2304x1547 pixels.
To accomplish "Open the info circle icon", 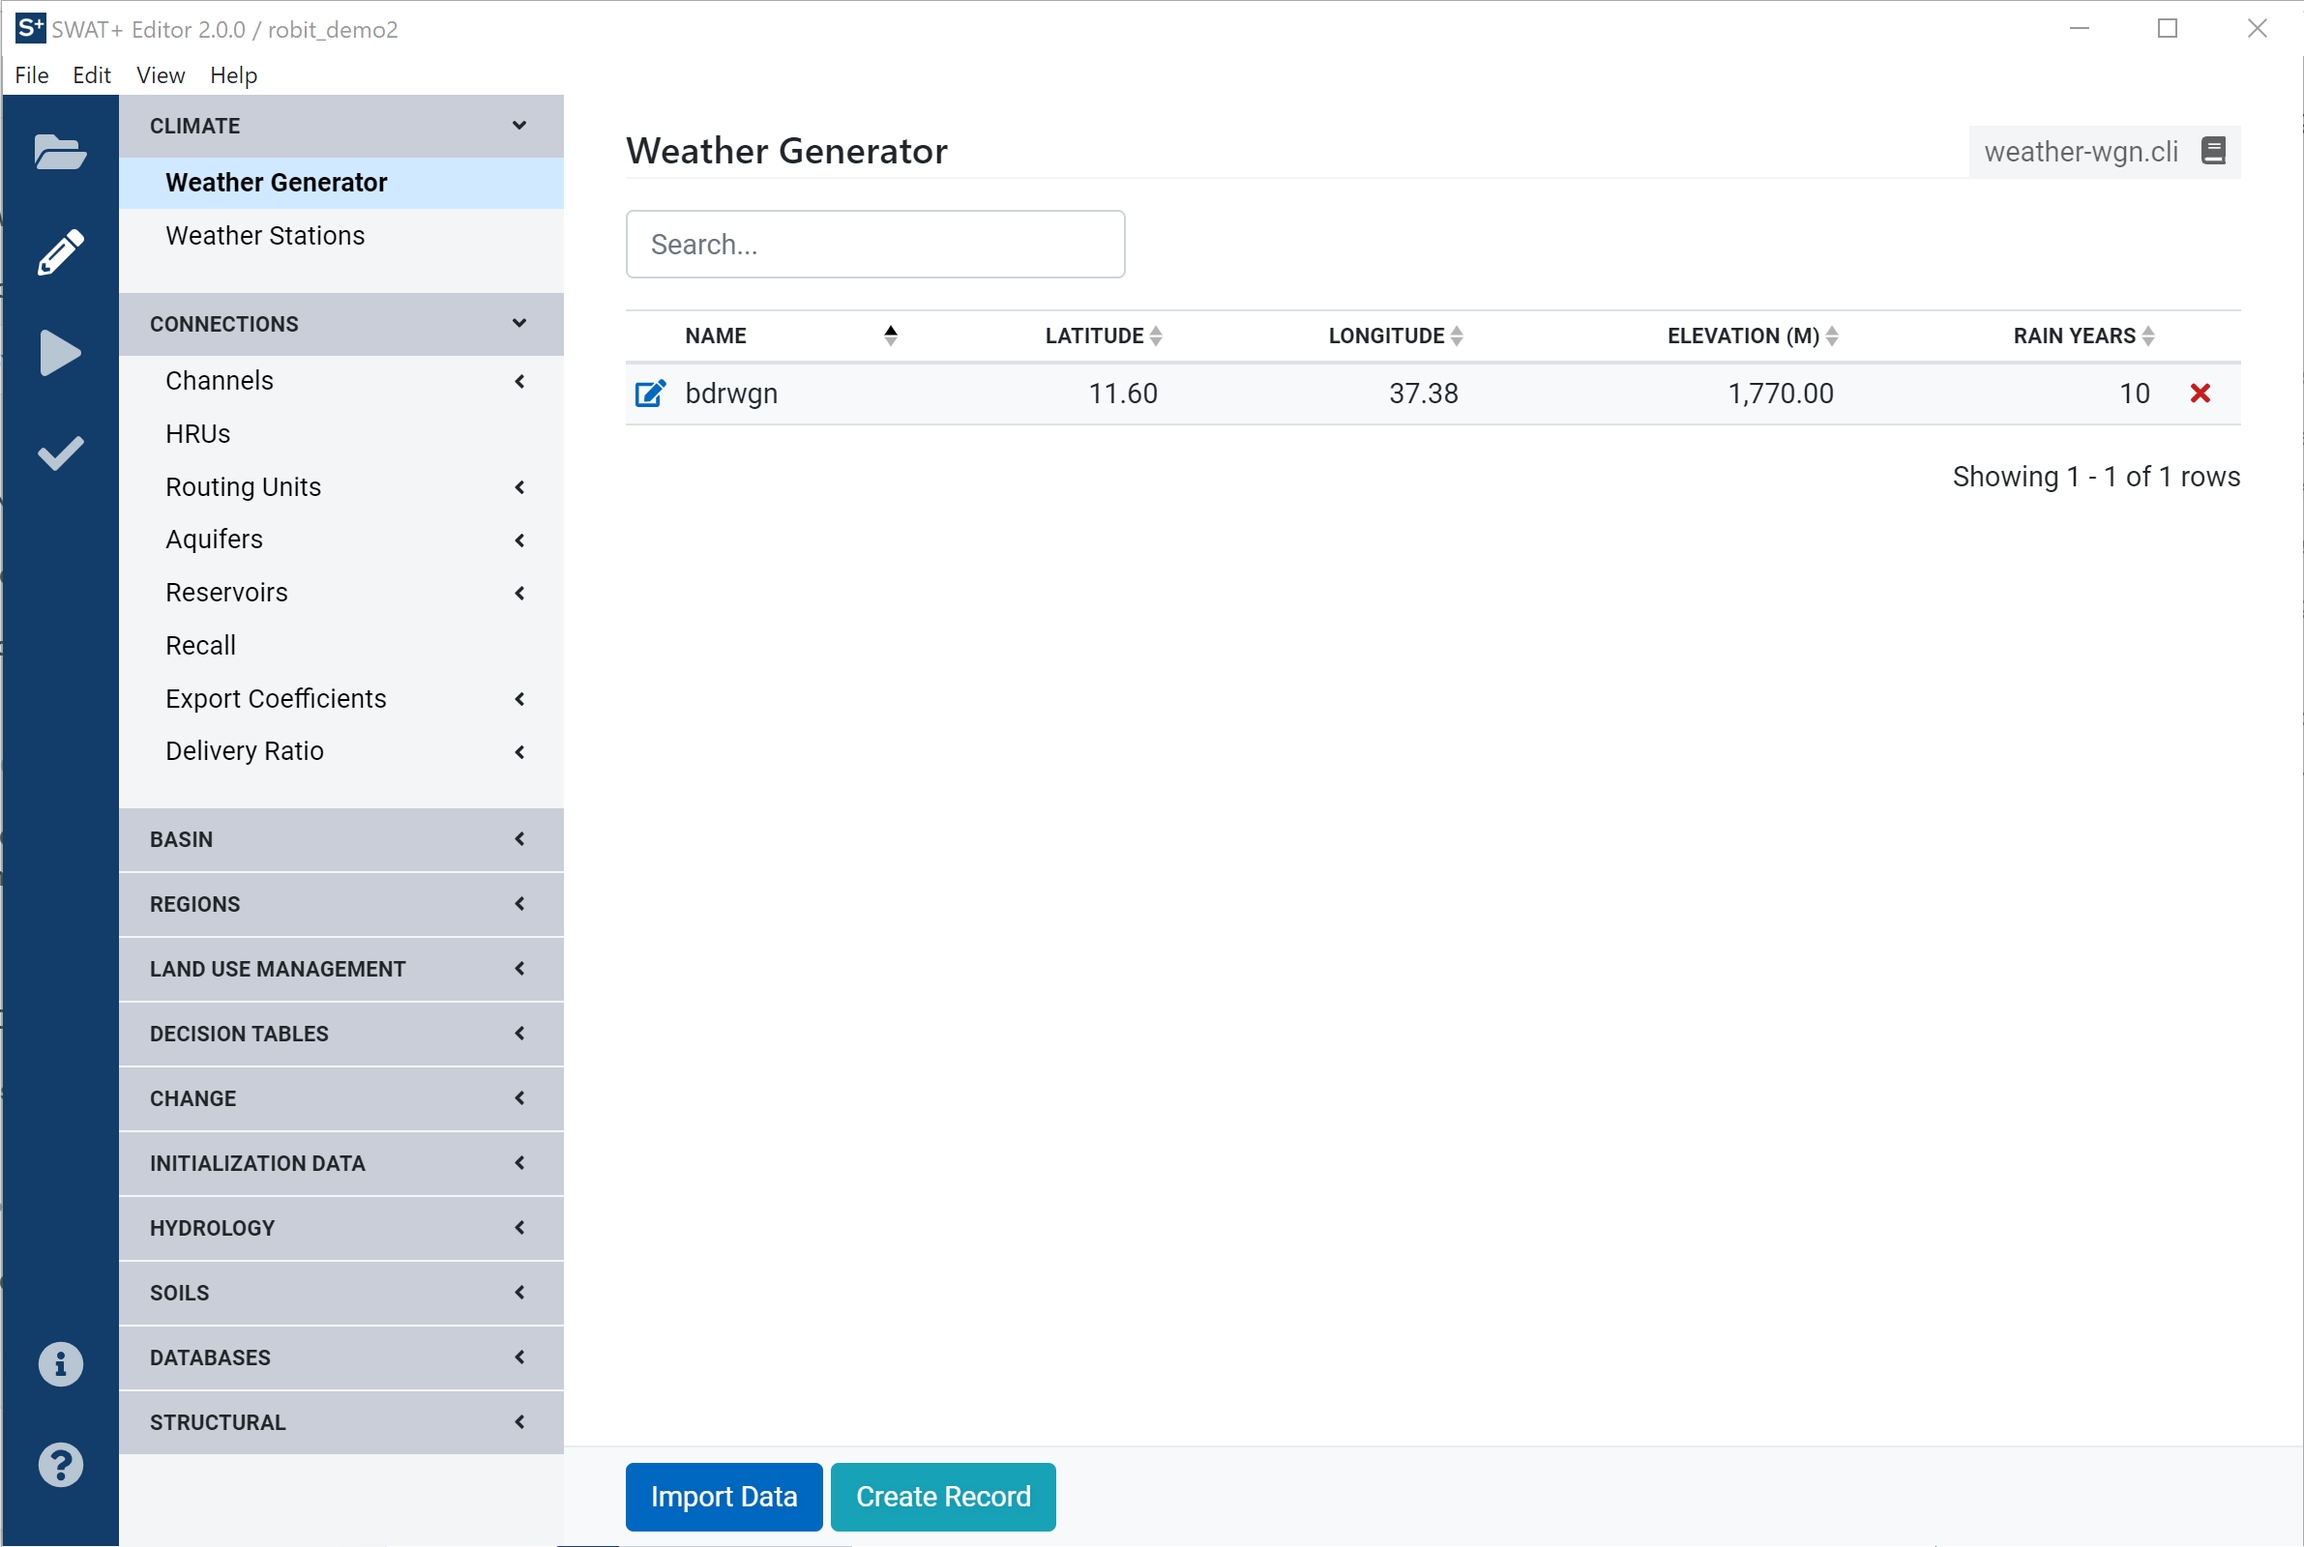I will pyautogui.click(x=60, y=1364).
